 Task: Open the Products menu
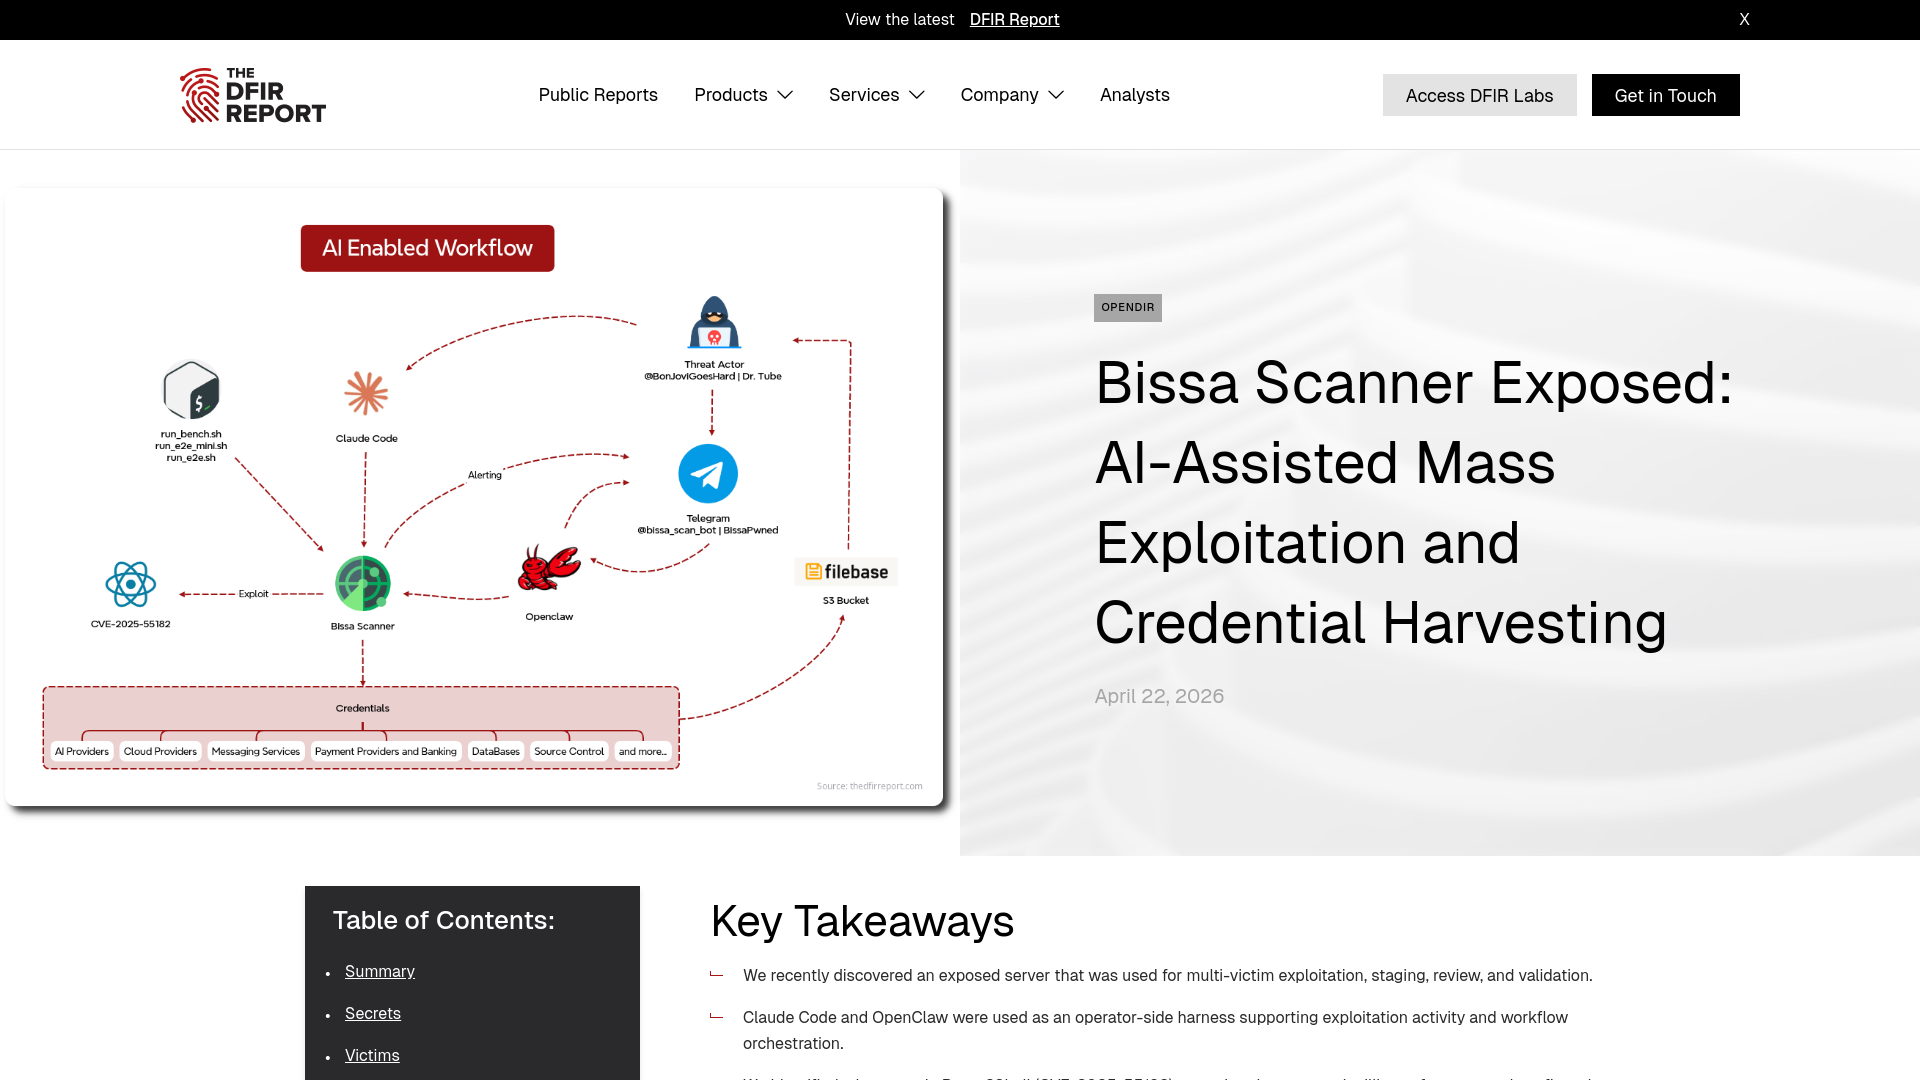tap(731, 95)
